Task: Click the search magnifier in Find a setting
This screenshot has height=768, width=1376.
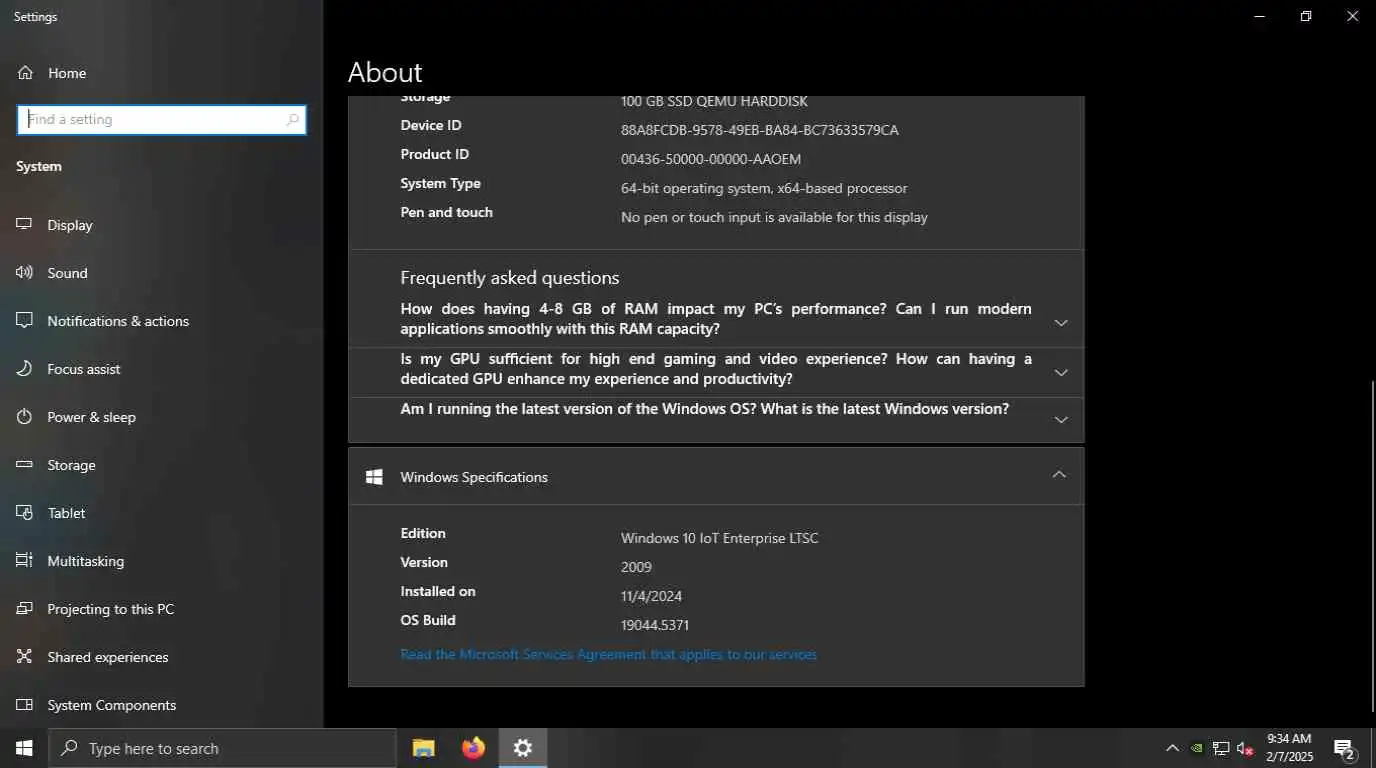Action: (x=292, y=120)
